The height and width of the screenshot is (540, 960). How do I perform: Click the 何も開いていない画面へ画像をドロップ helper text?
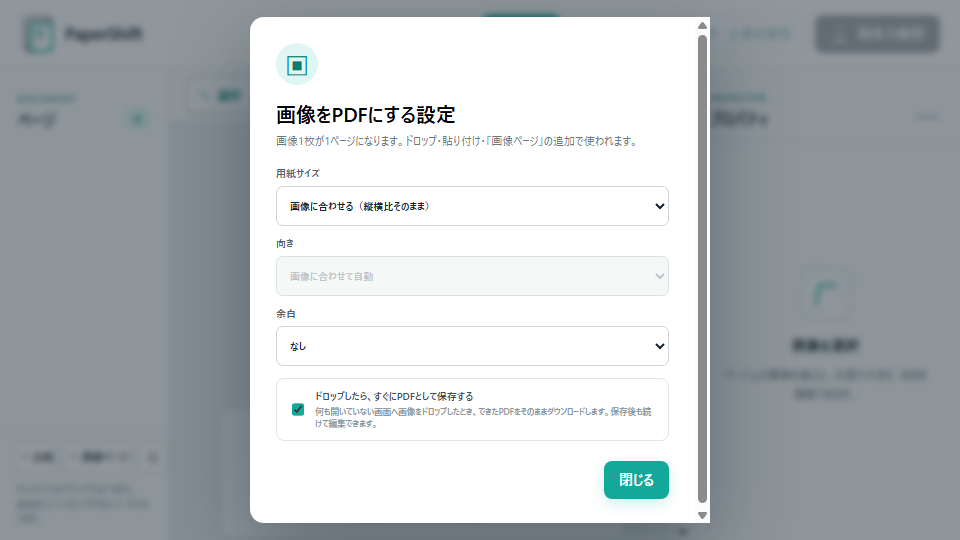click(x=483, y=418)
